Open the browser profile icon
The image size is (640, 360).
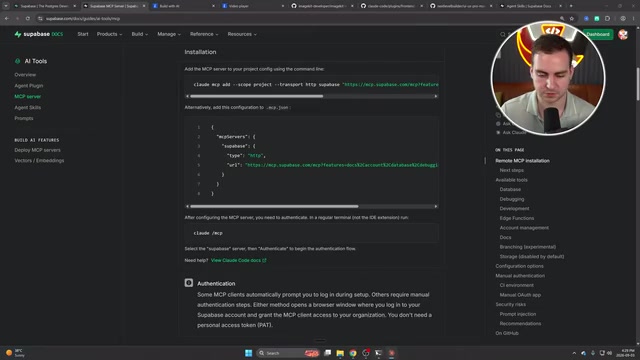pos(623,18)
